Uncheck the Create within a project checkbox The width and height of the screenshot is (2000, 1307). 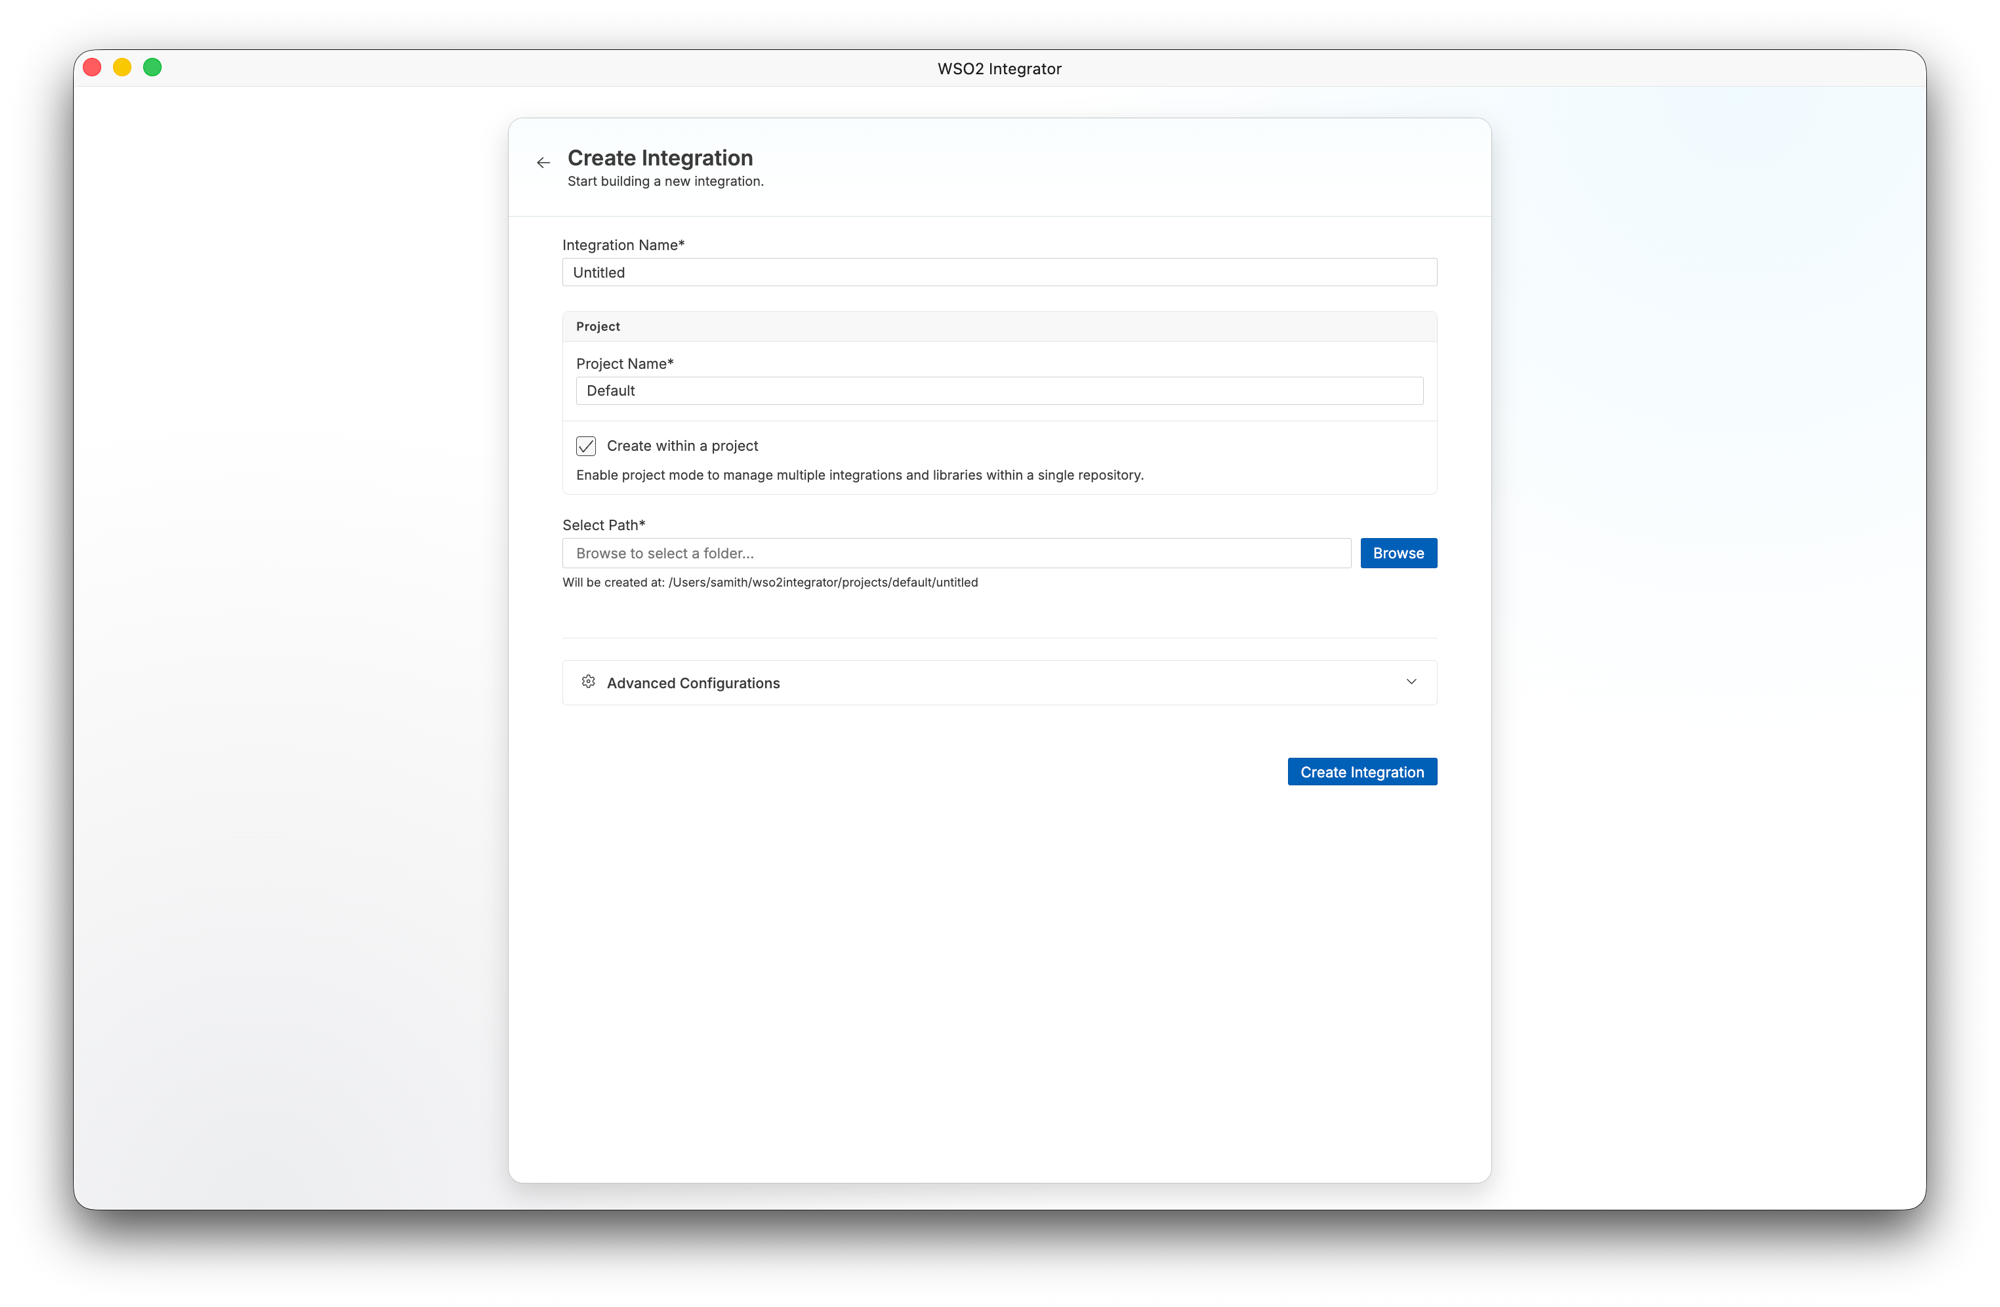tap(586, 446)
